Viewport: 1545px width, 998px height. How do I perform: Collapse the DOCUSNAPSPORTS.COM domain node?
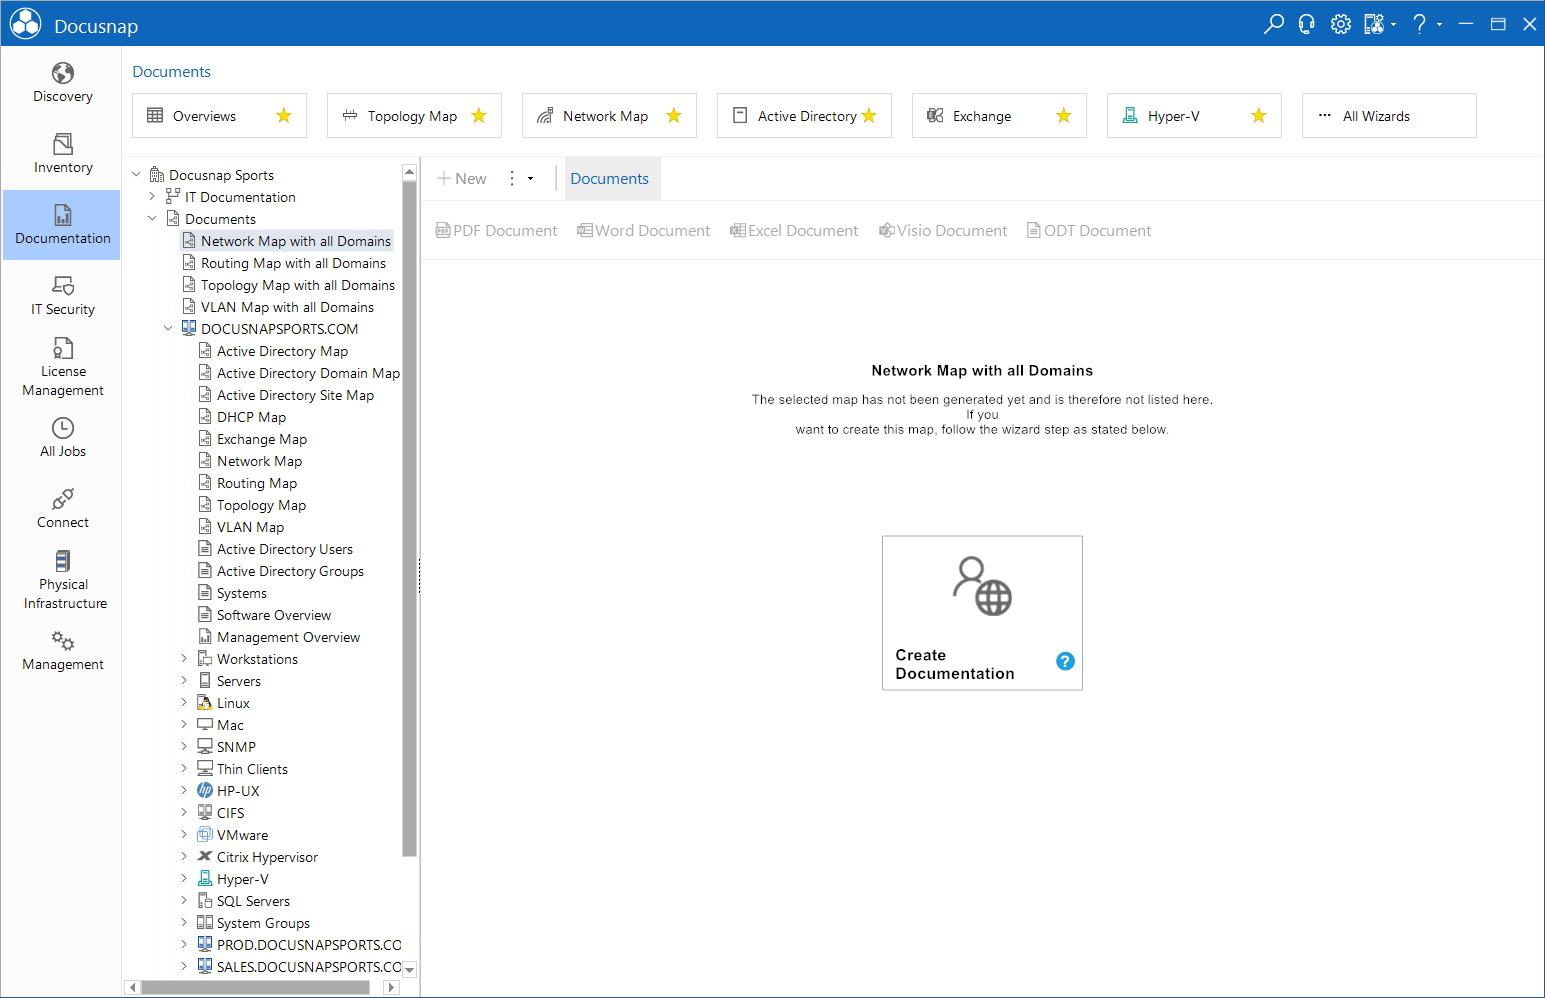(x=168, y=329)
